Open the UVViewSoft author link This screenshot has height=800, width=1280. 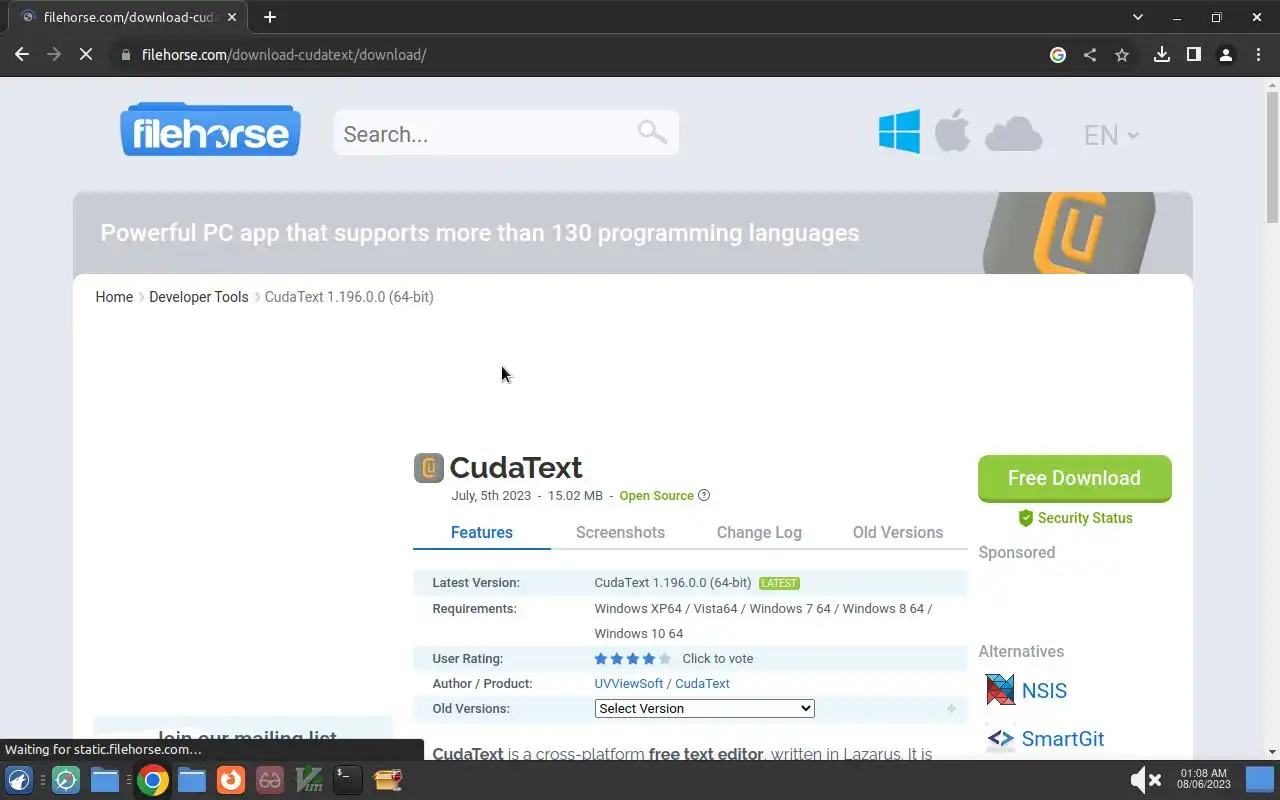point(629,684)
